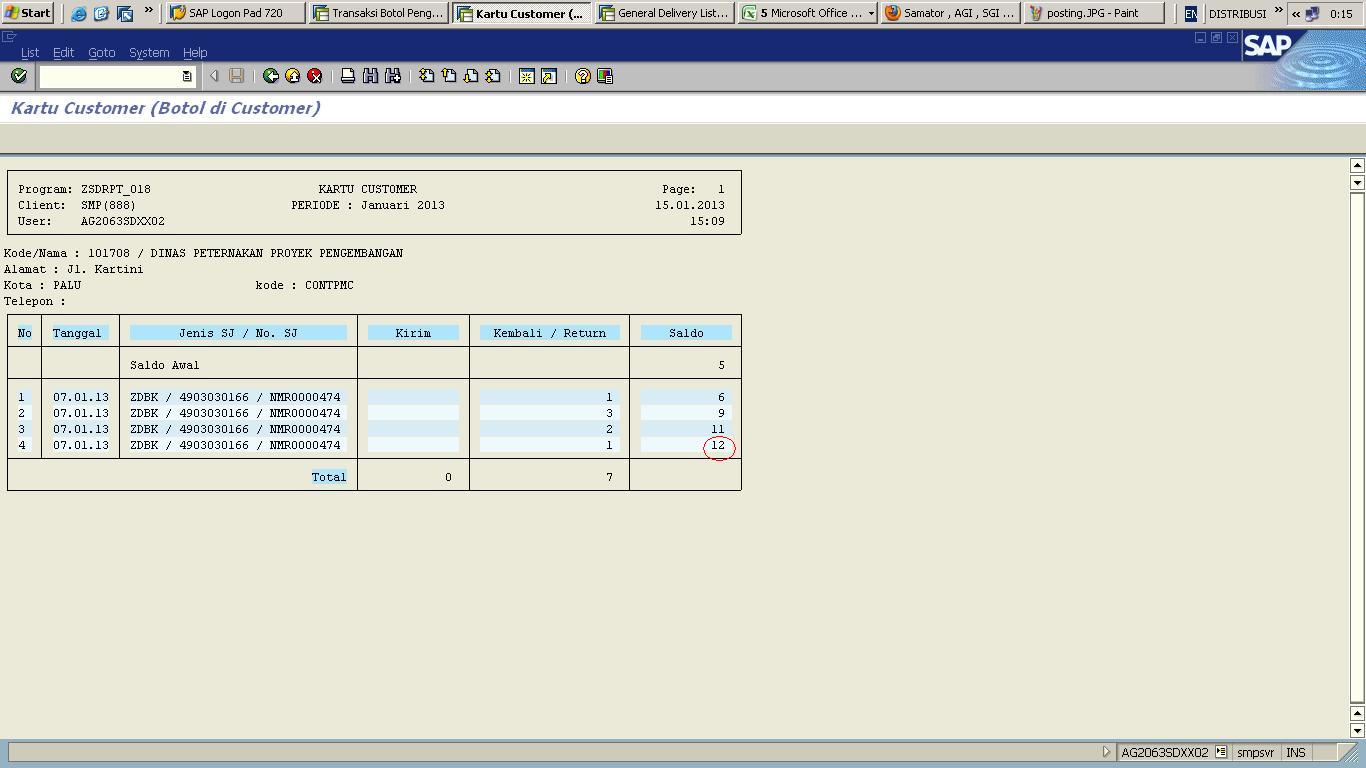Select the SJ entry in row 3
This screenshot has height=768, width=1366.
[x=235, y=429]
